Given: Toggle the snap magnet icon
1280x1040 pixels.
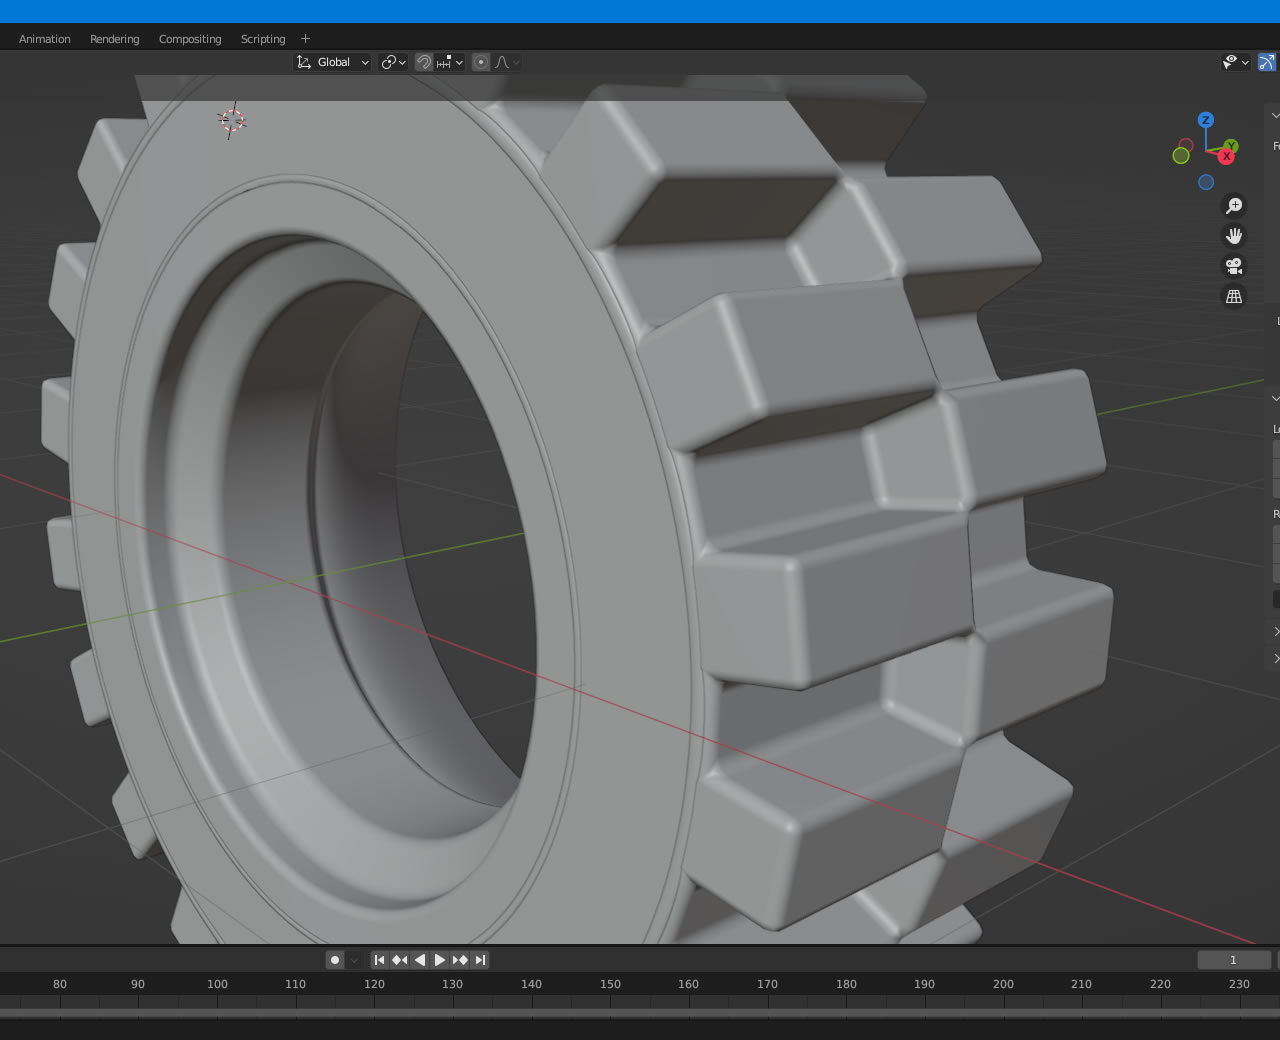Looking at the screenshot, I should click(424, 62).
